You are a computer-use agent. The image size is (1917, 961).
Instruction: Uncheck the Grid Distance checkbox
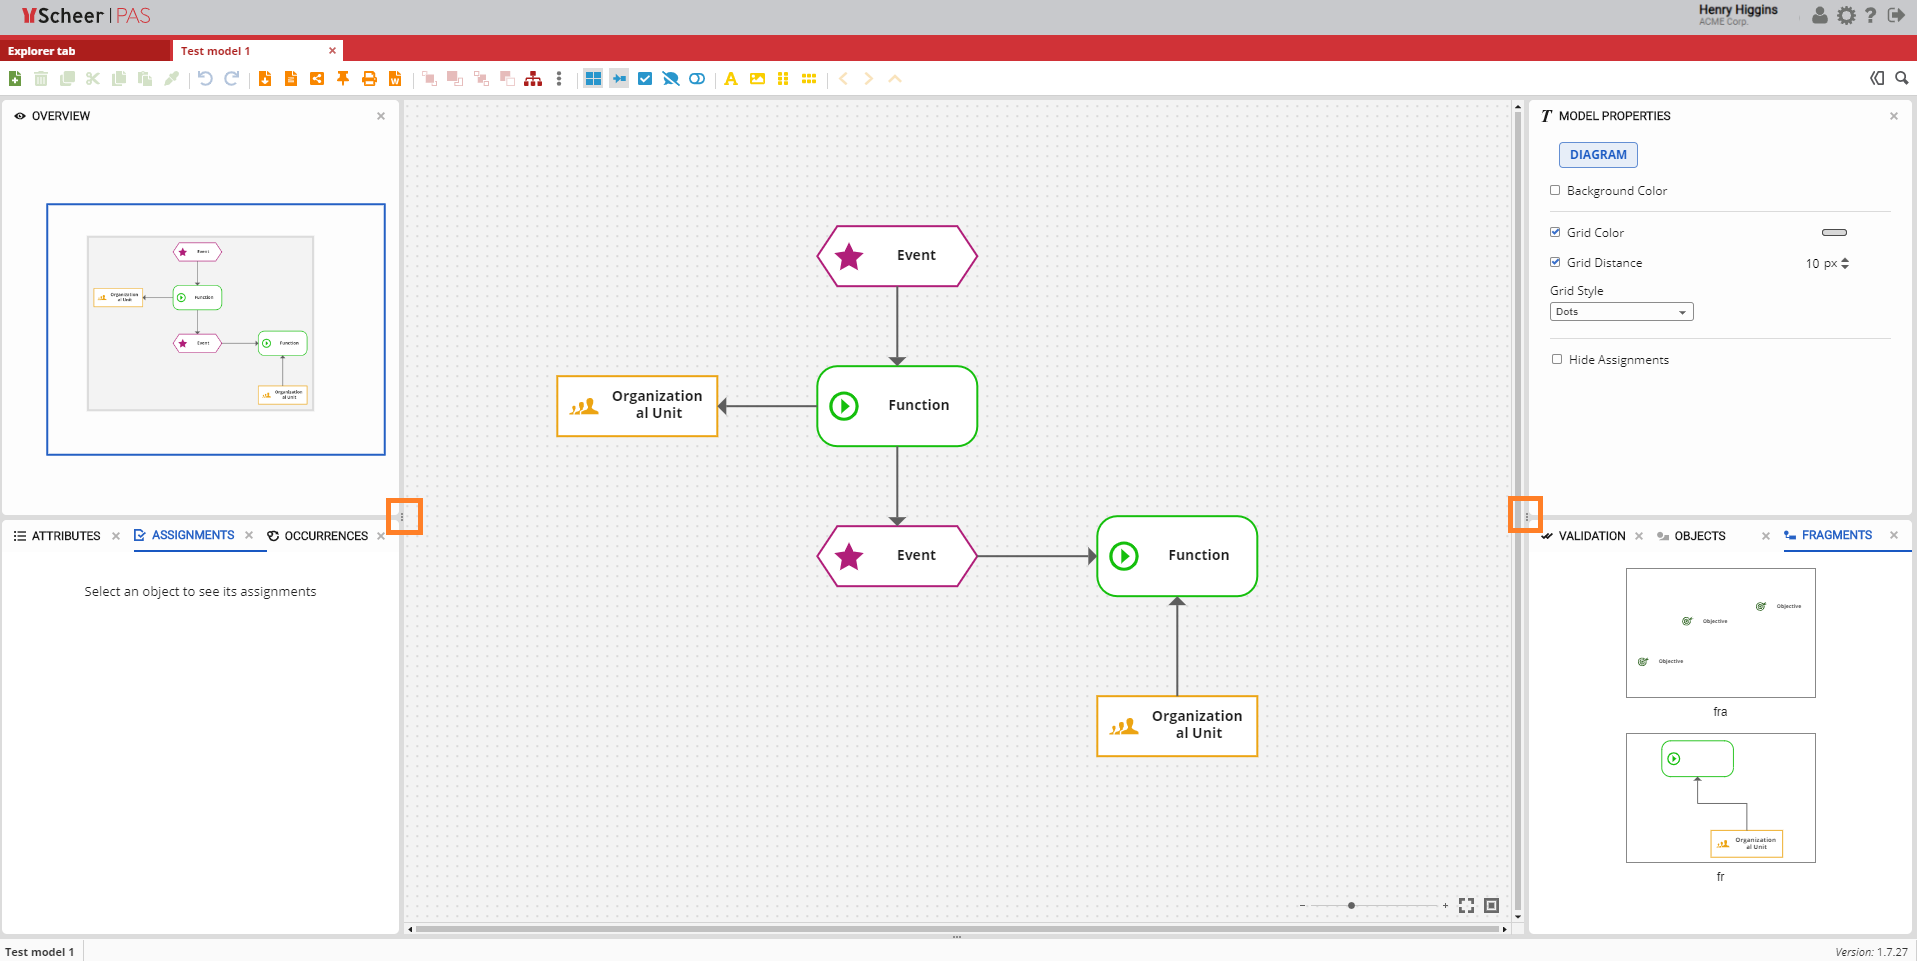click(x=1555, y=262)
